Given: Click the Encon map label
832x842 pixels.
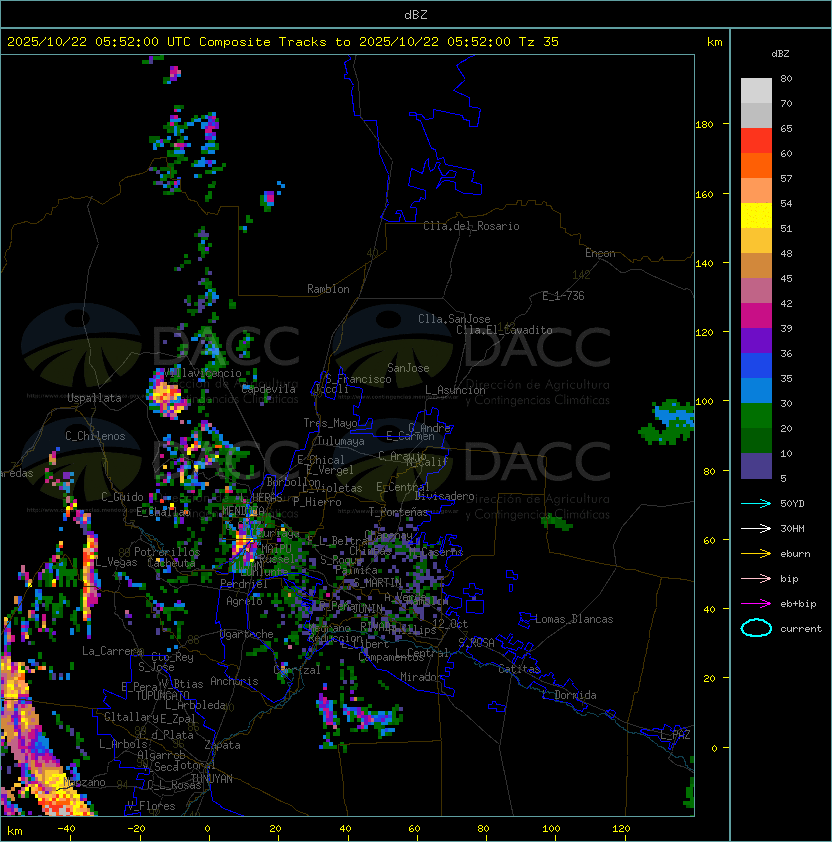Looking at the screenshot, I should (x=600, y=253).
